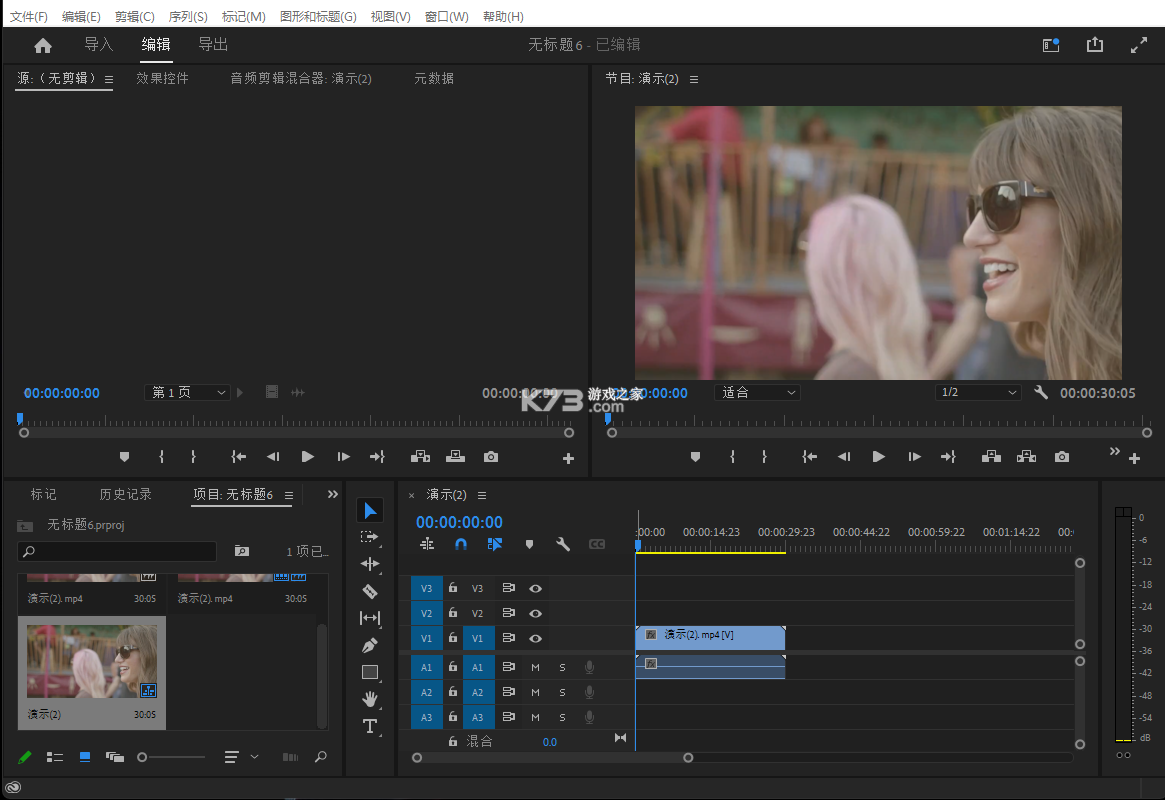1165x800 pixels.
Task: Toggle sync lock for track A3
Action: (x=508, y=717)
